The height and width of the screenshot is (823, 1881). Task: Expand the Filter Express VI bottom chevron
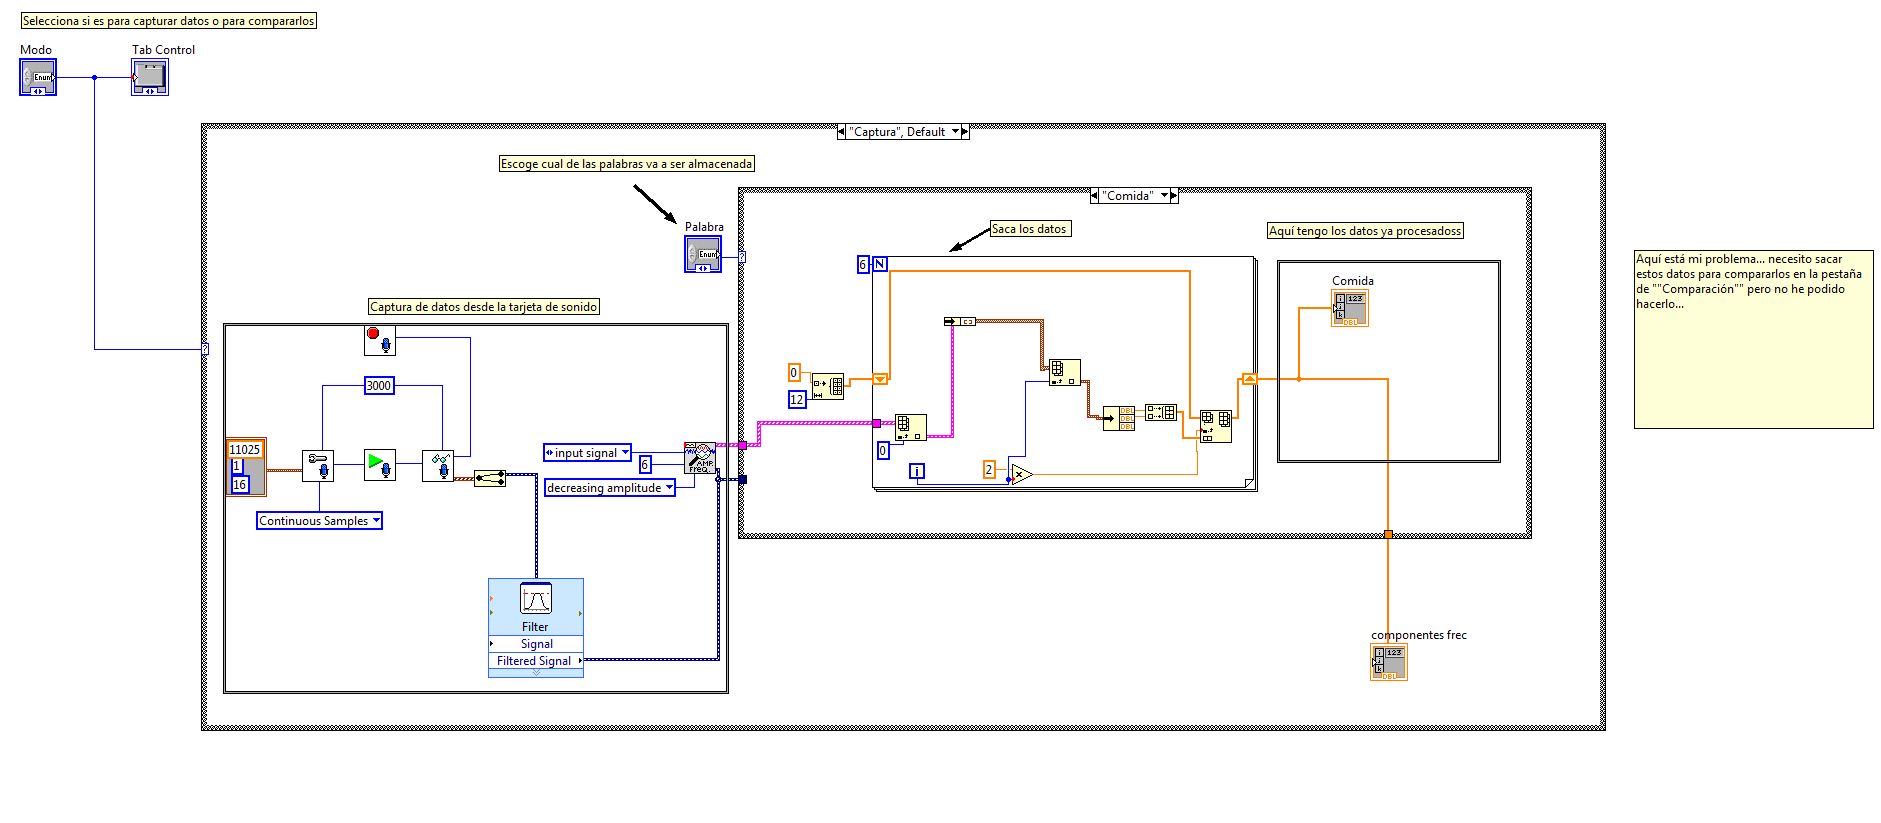point(536,673)
